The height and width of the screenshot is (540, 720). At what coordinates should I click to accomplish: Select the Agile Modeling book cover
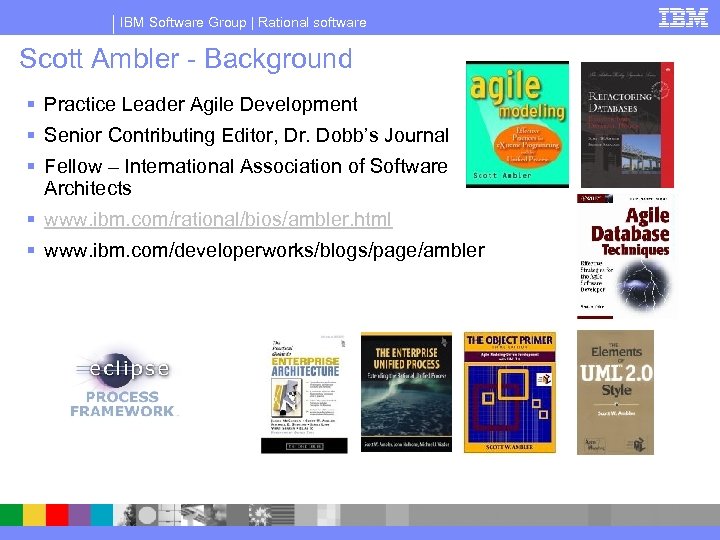coord(518,124)
